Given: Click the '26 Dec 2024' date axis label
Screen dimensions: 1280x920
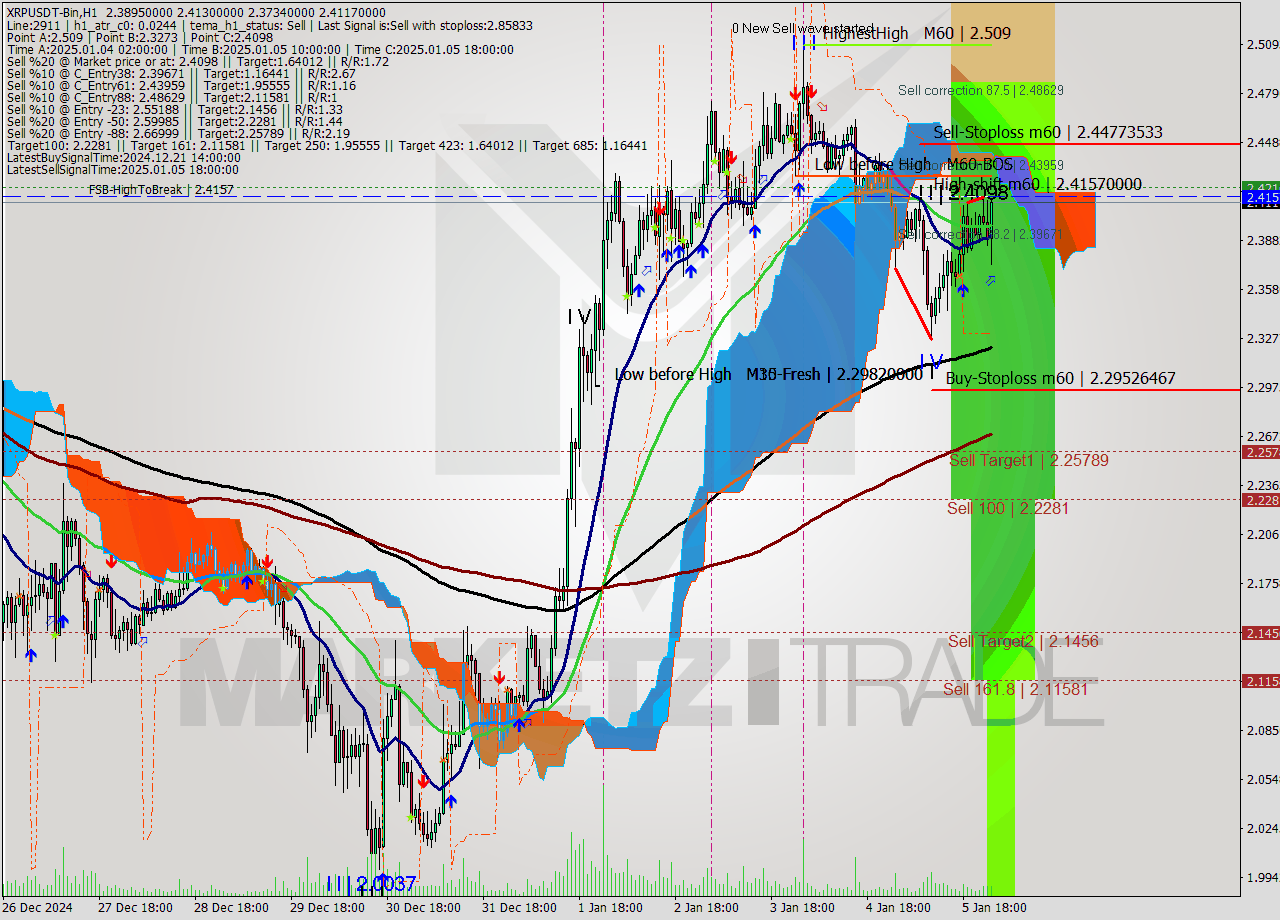Looking at the screenshot, I should [x=38, y=908].
